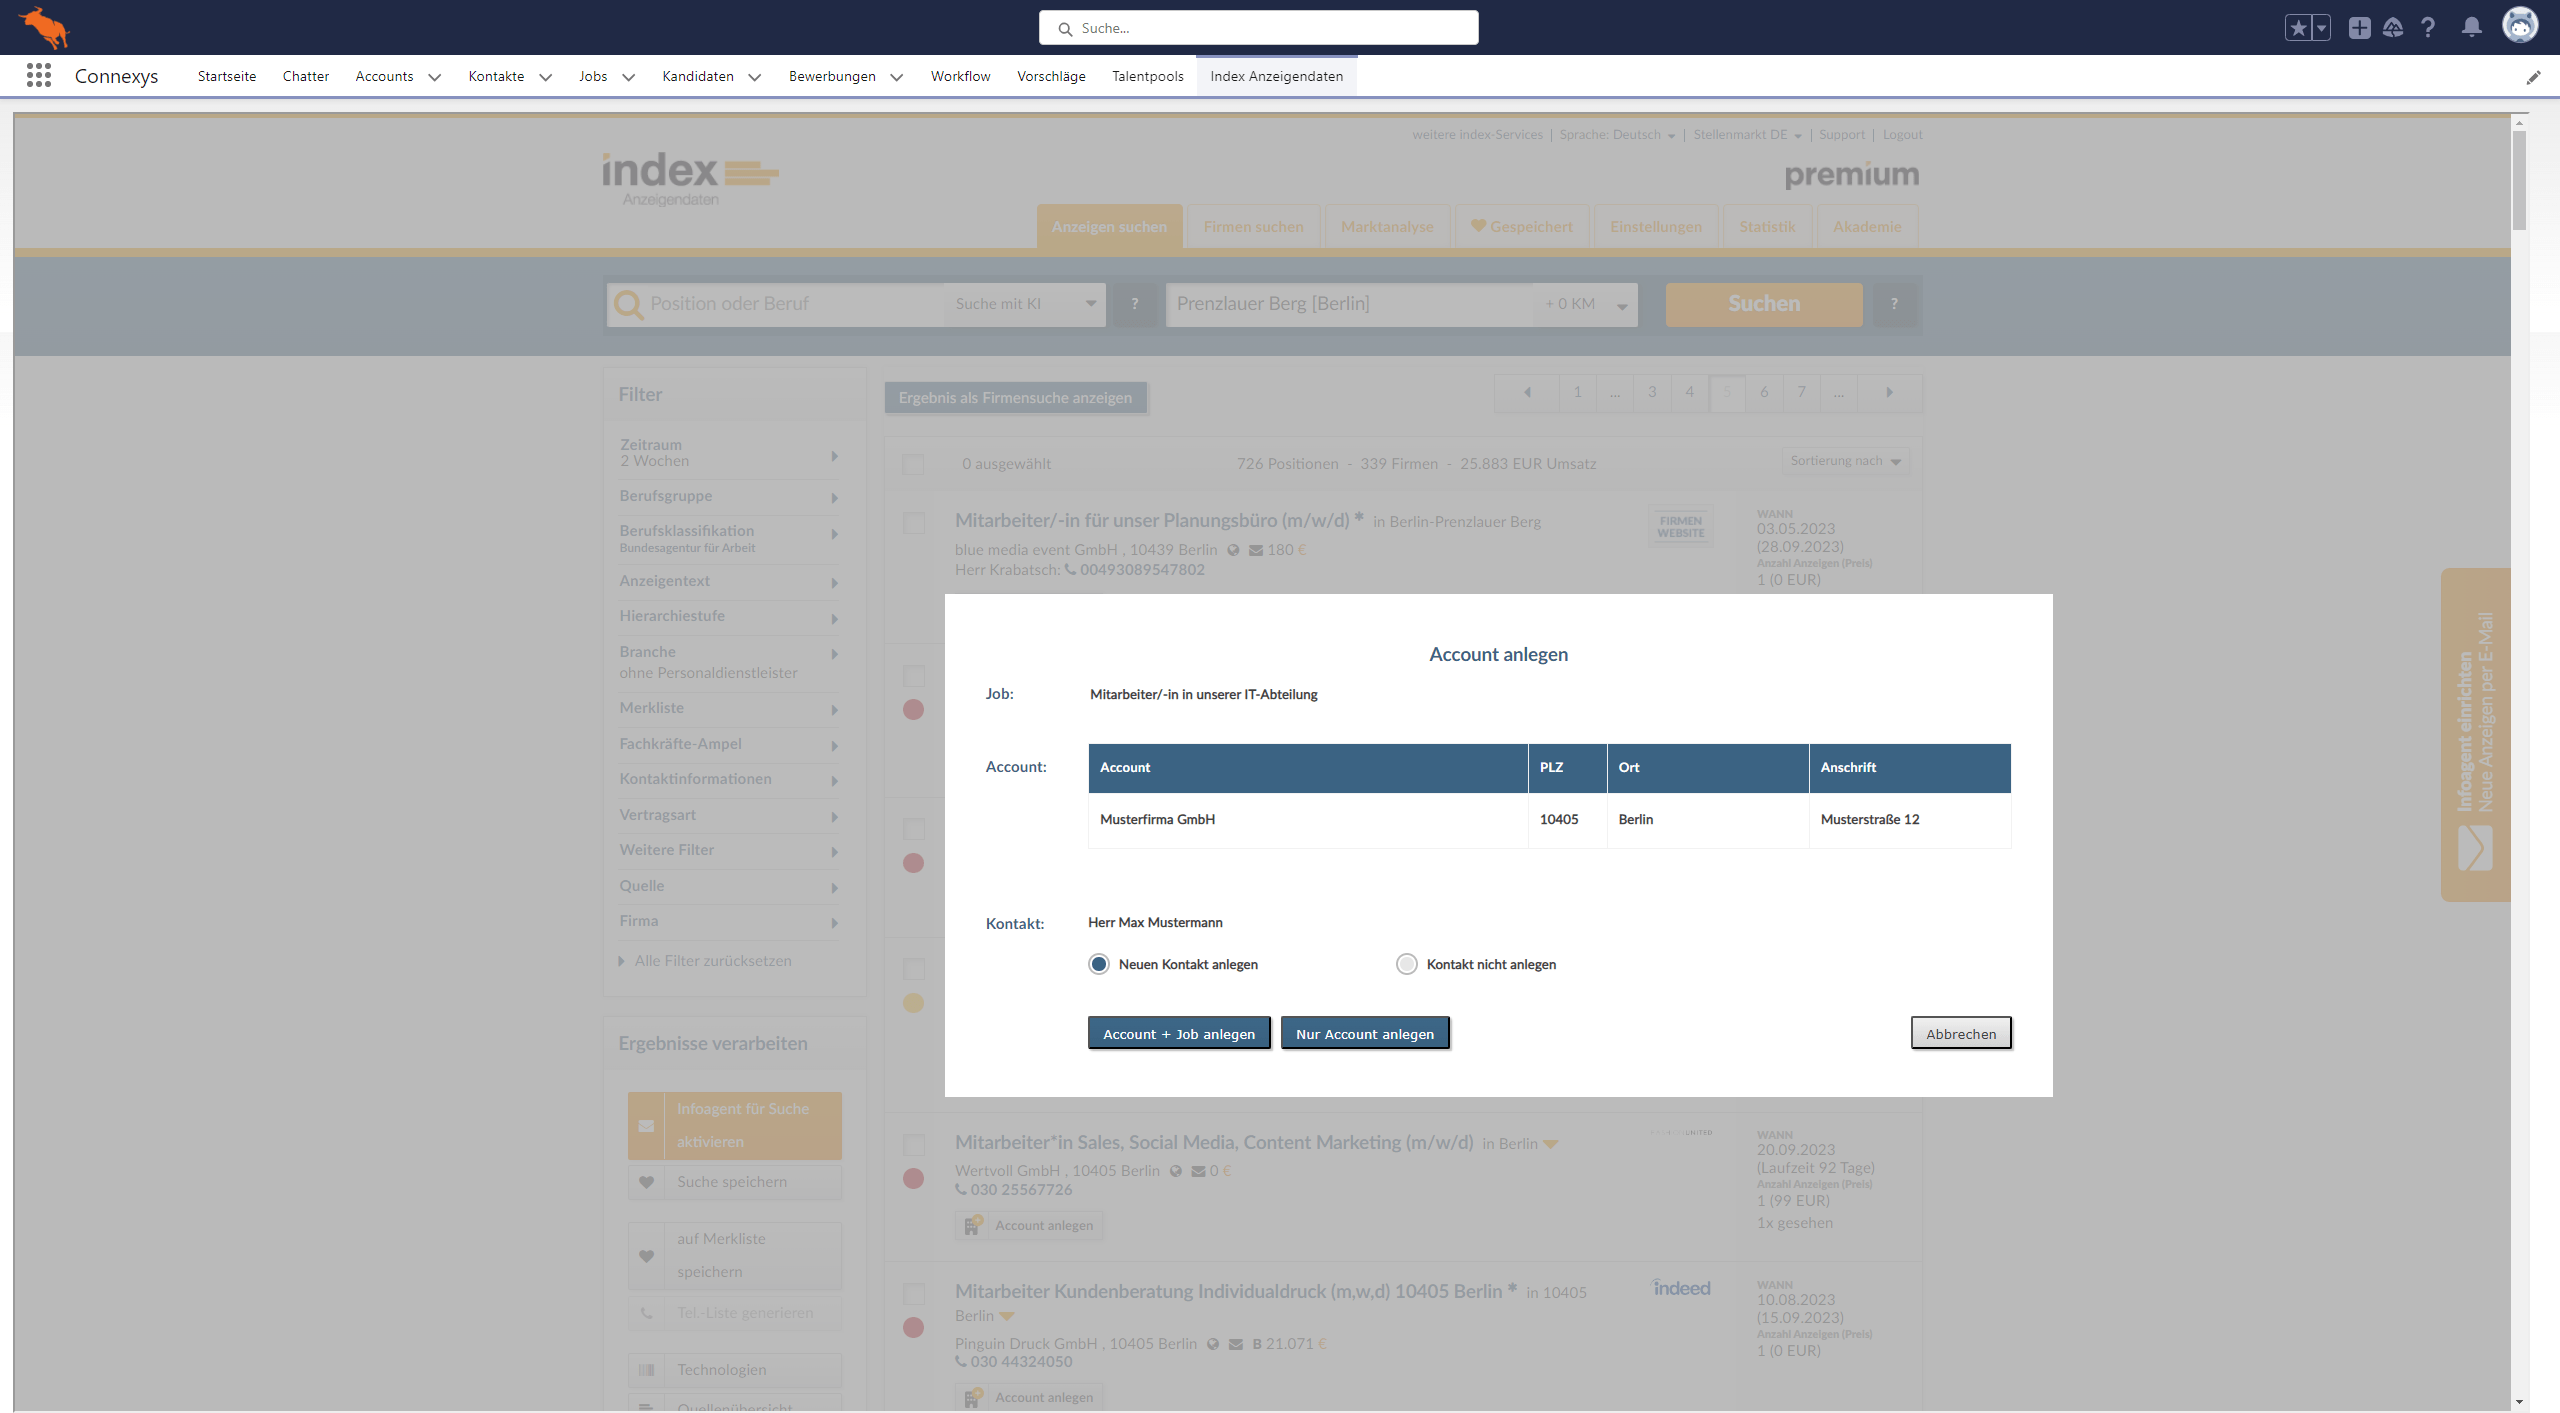Viewport: 2560px width, 1413px height.
Task: Click the notifications bell icon
Action: [x=2471, y=28]
